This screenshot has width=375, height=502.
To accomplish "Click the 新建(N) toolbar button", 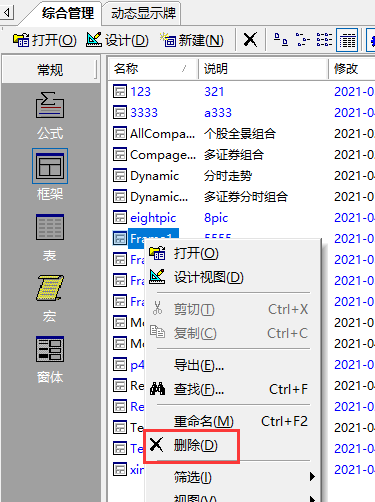I will [191, 40].
